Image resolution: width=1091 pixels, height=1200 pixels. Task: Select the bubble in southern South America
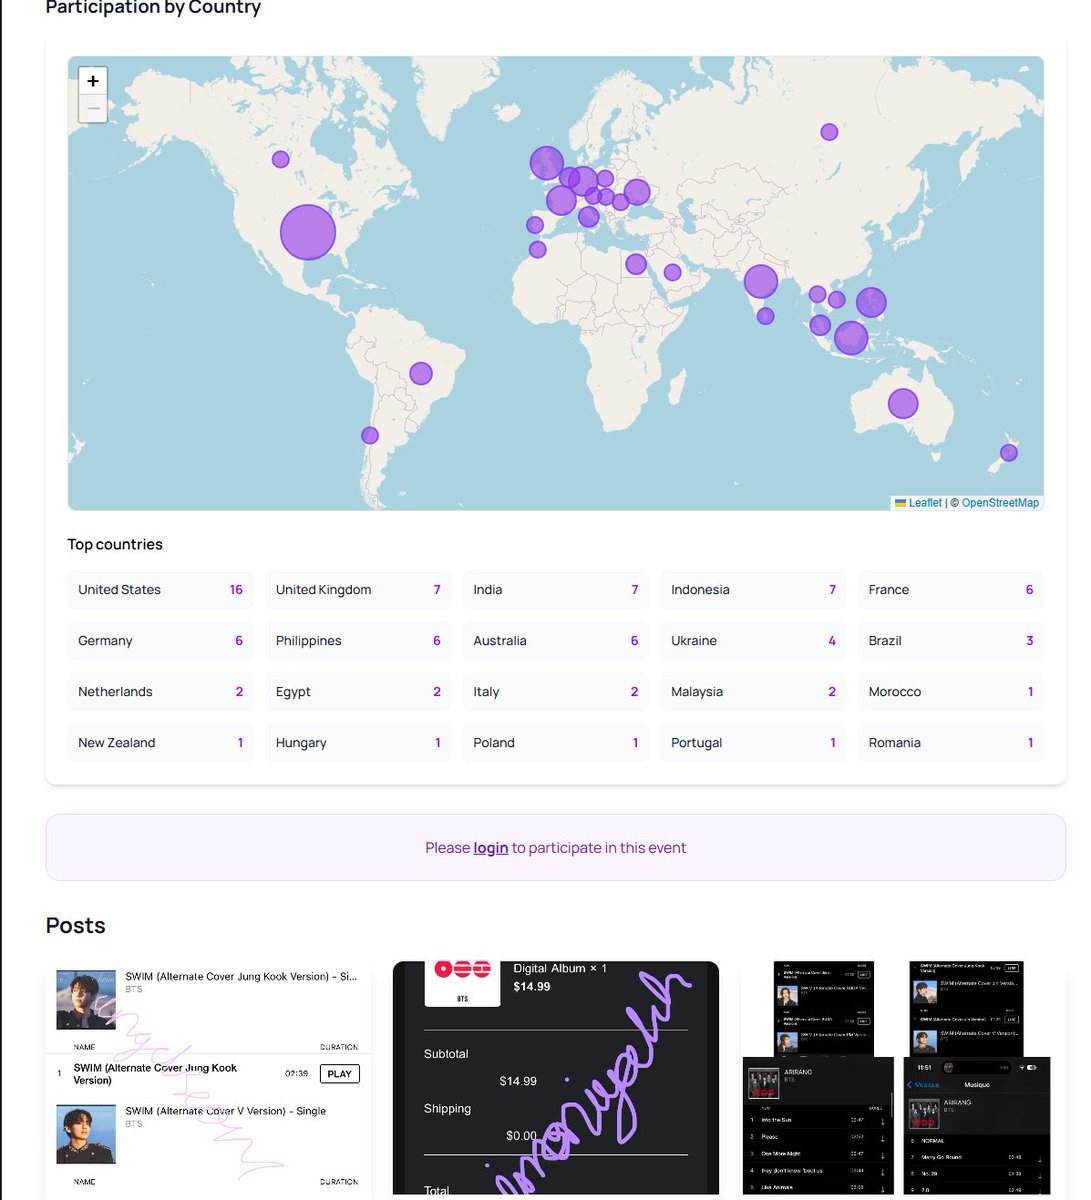pos(370,435)
